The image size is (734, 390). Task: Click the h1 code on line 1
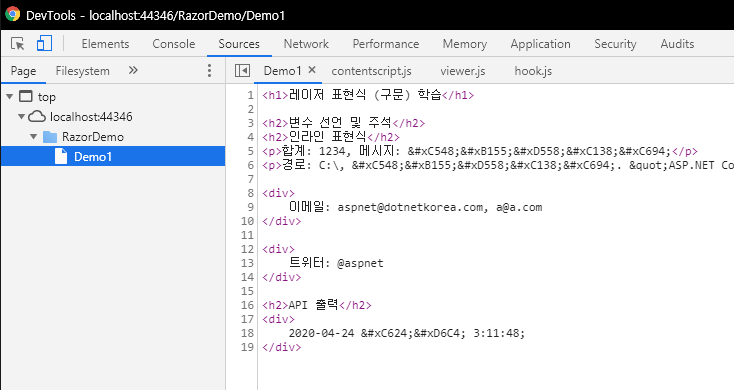pos(368,95)
